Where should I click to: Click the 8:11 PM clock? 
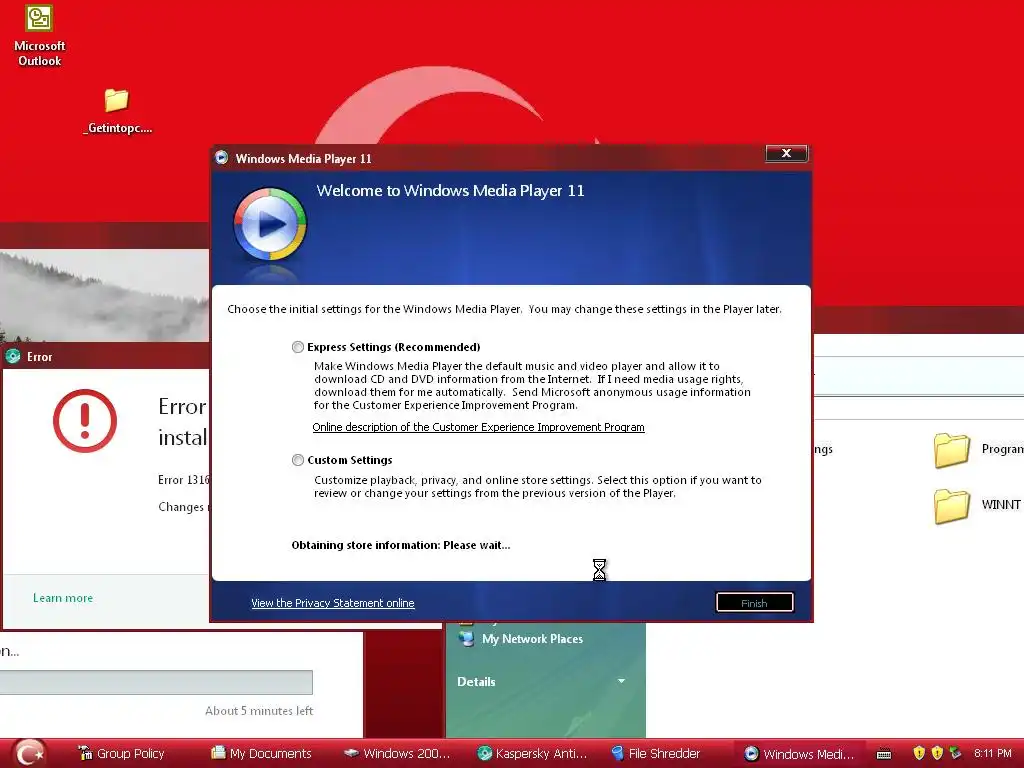(x=993, y=753)
